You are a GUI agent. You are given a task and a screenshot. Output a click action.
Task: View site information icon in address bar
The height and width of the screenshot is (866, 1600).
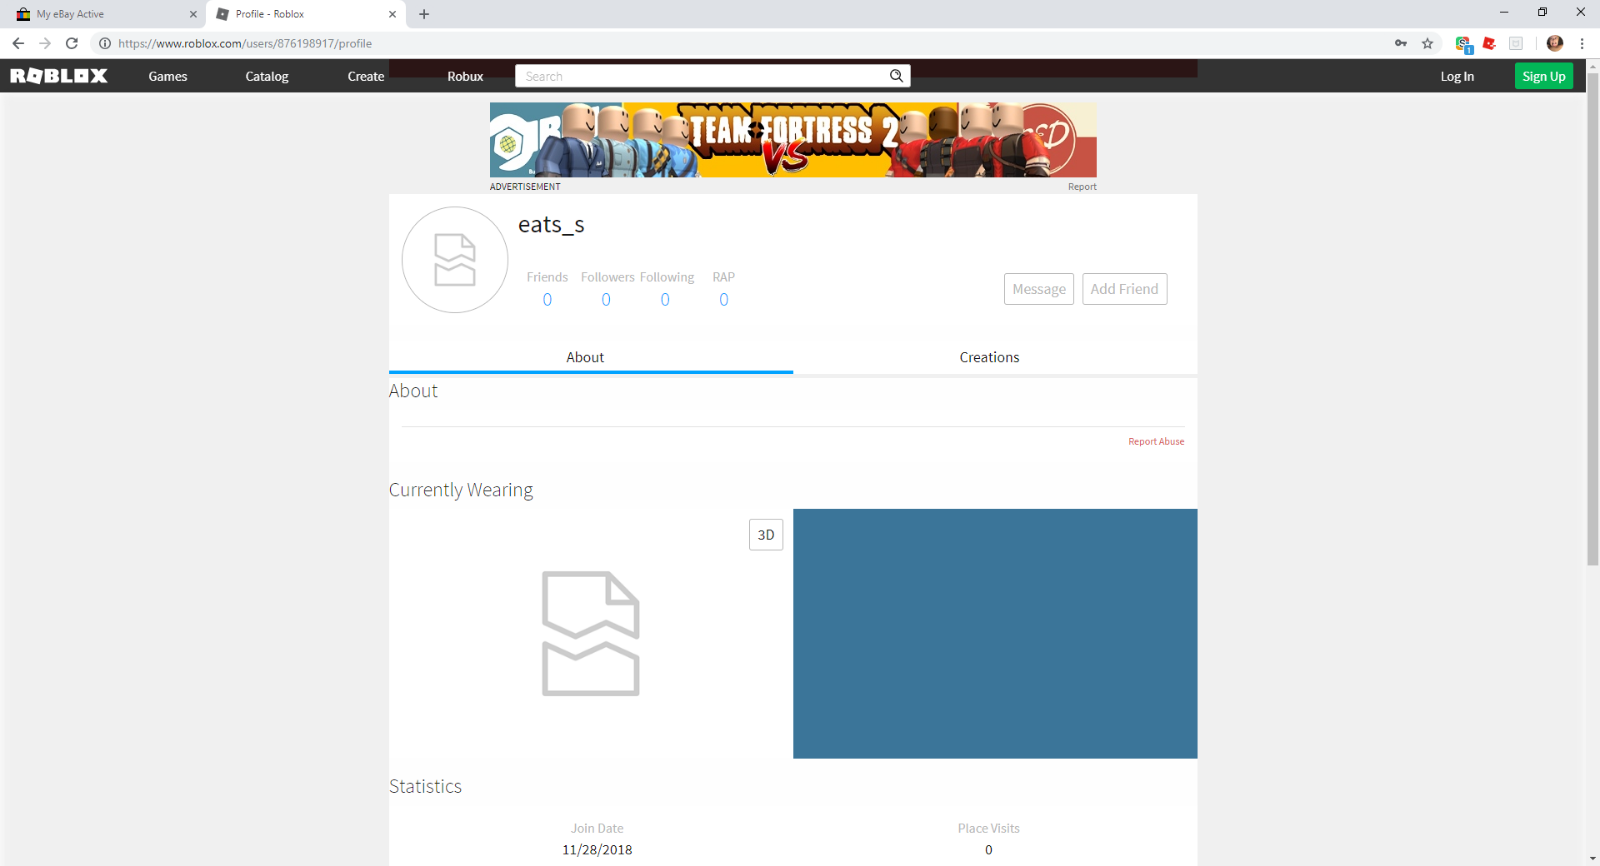pyautogui.click(x=104, y=43)
